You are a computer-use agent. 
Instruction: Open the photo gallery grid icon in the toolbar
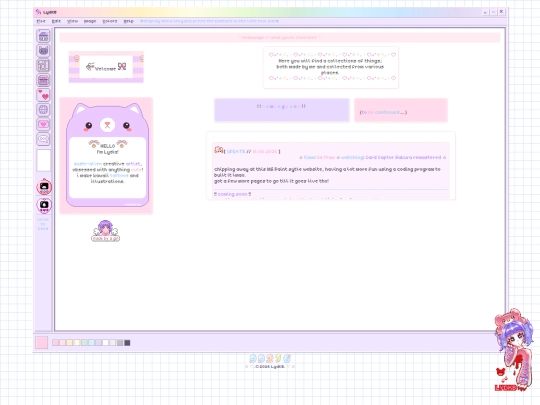click(43, 65)
